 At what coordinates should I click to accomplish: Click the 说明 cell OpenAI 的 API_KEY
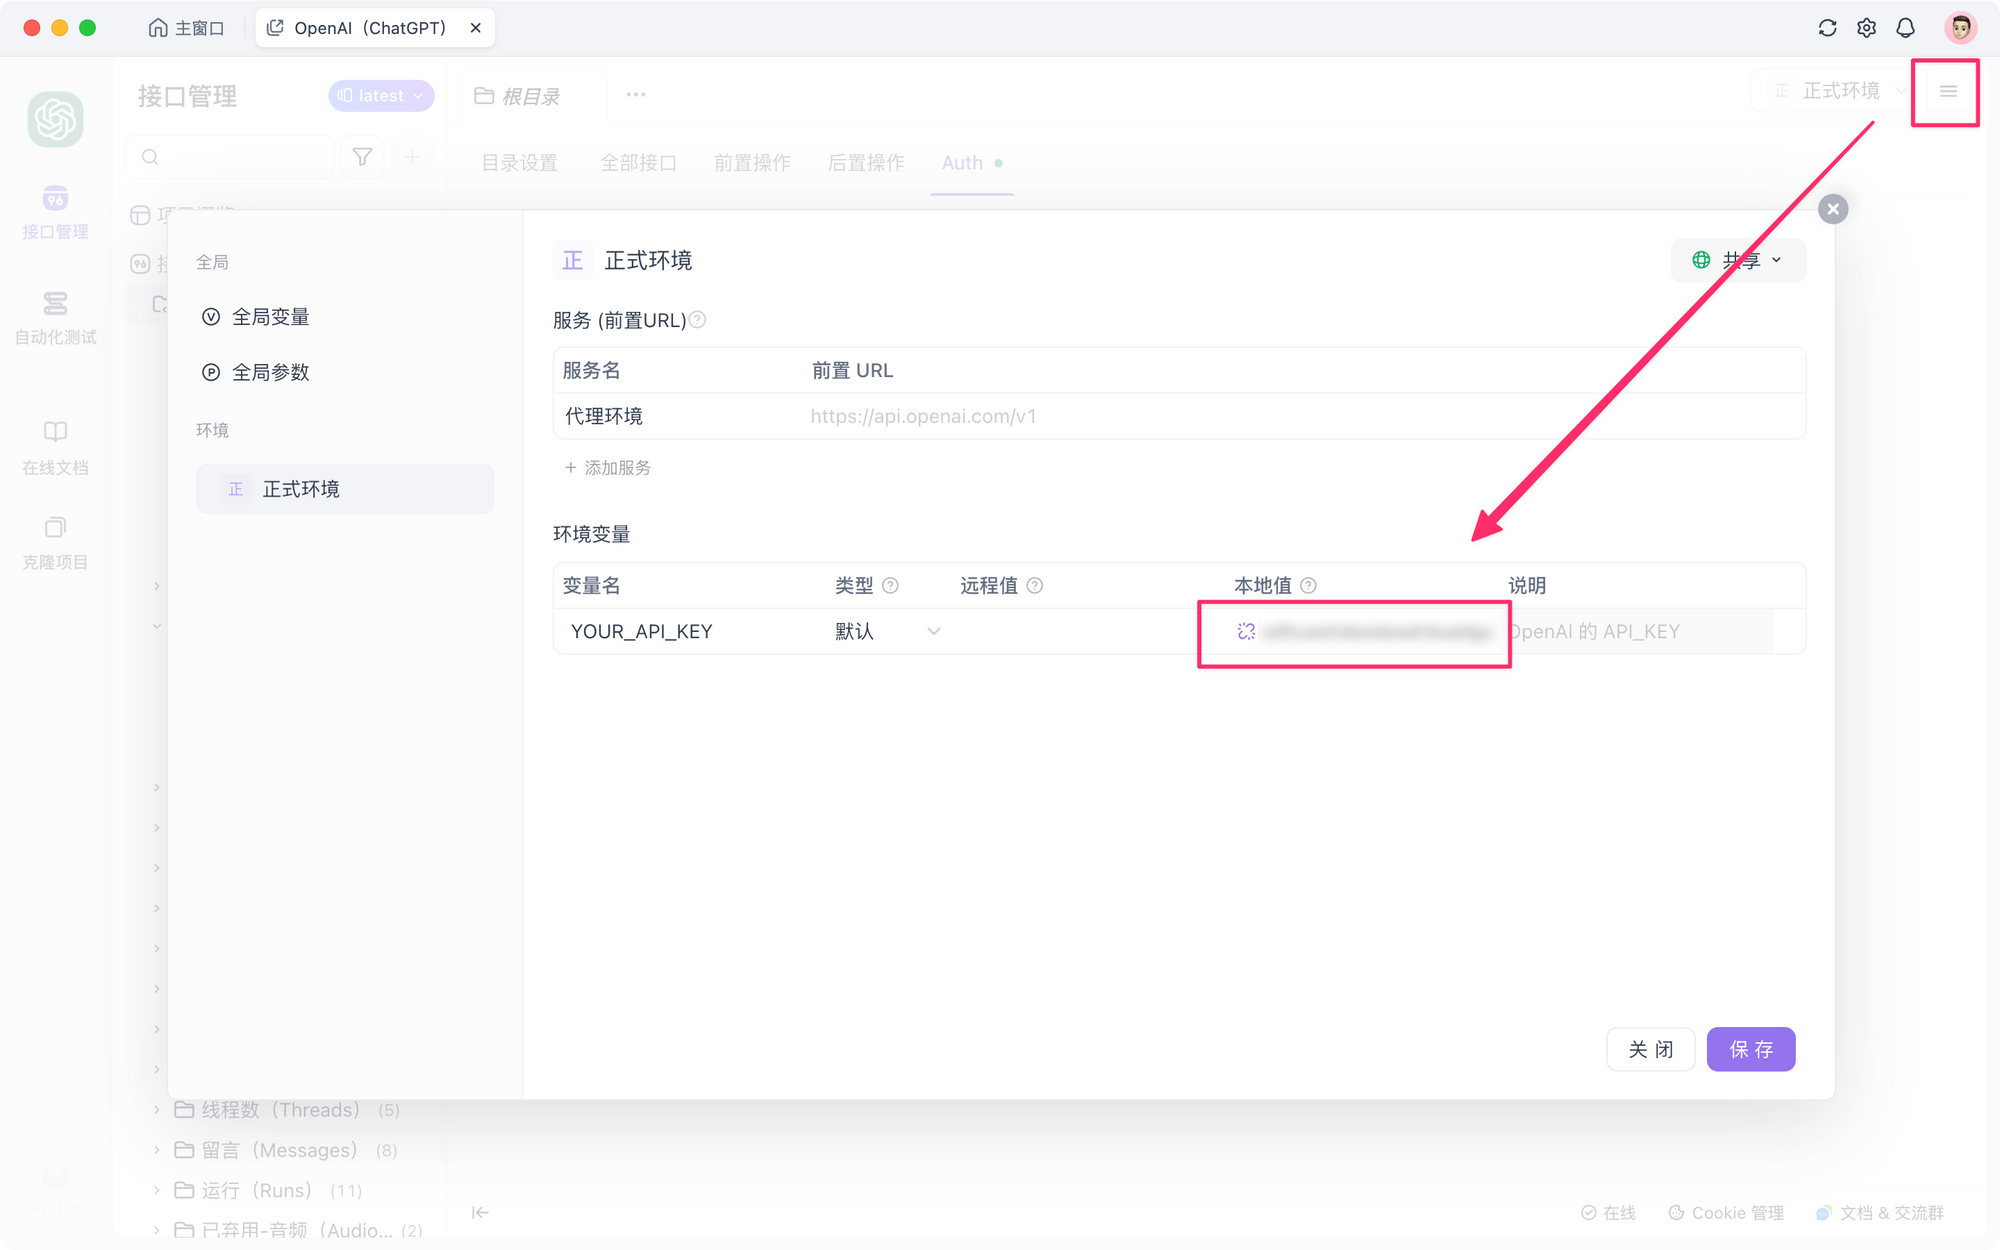[1641, 631]
